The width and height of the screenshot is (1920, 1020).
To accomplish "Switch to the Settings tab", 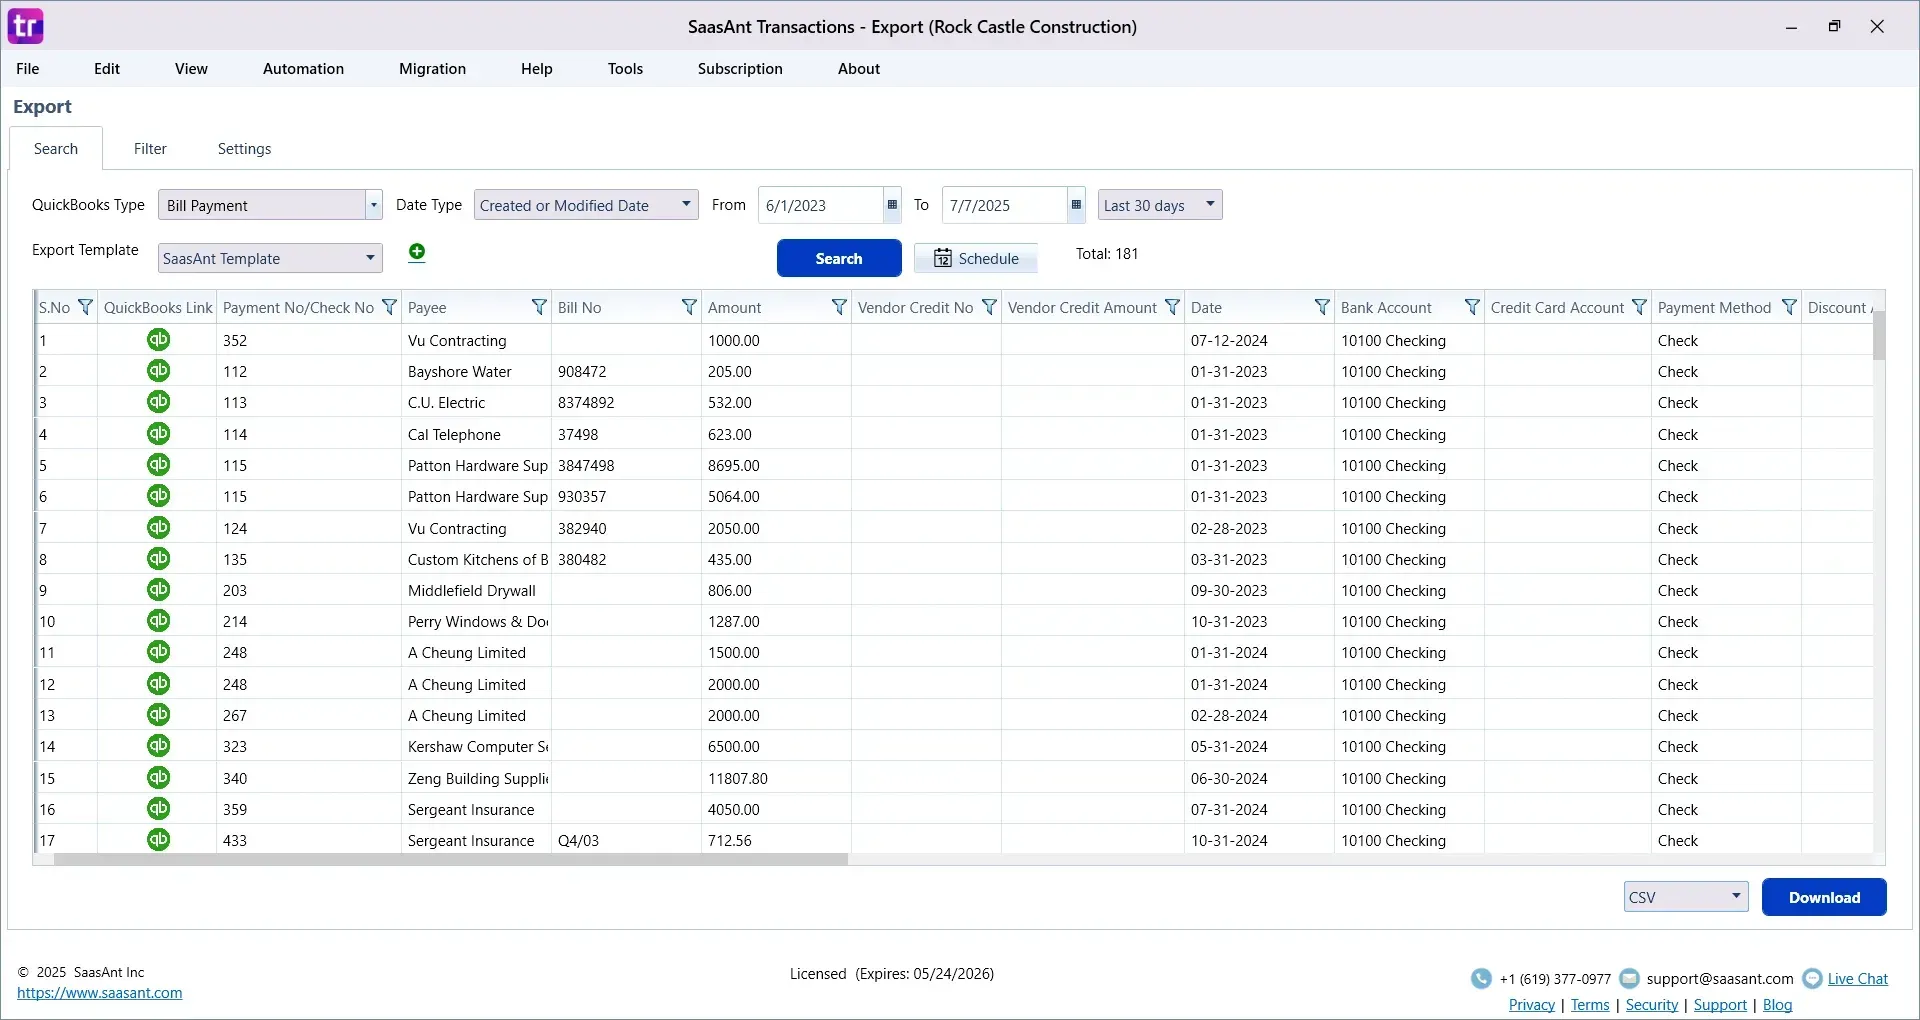I will pyautogui.click(x=244, y=149).
